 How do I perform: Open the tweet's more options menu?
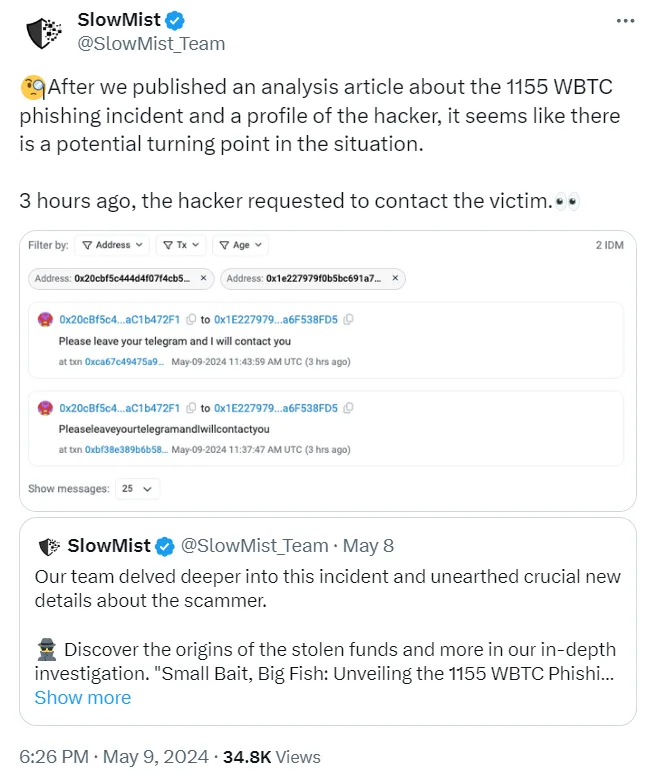tap(624, 21)
